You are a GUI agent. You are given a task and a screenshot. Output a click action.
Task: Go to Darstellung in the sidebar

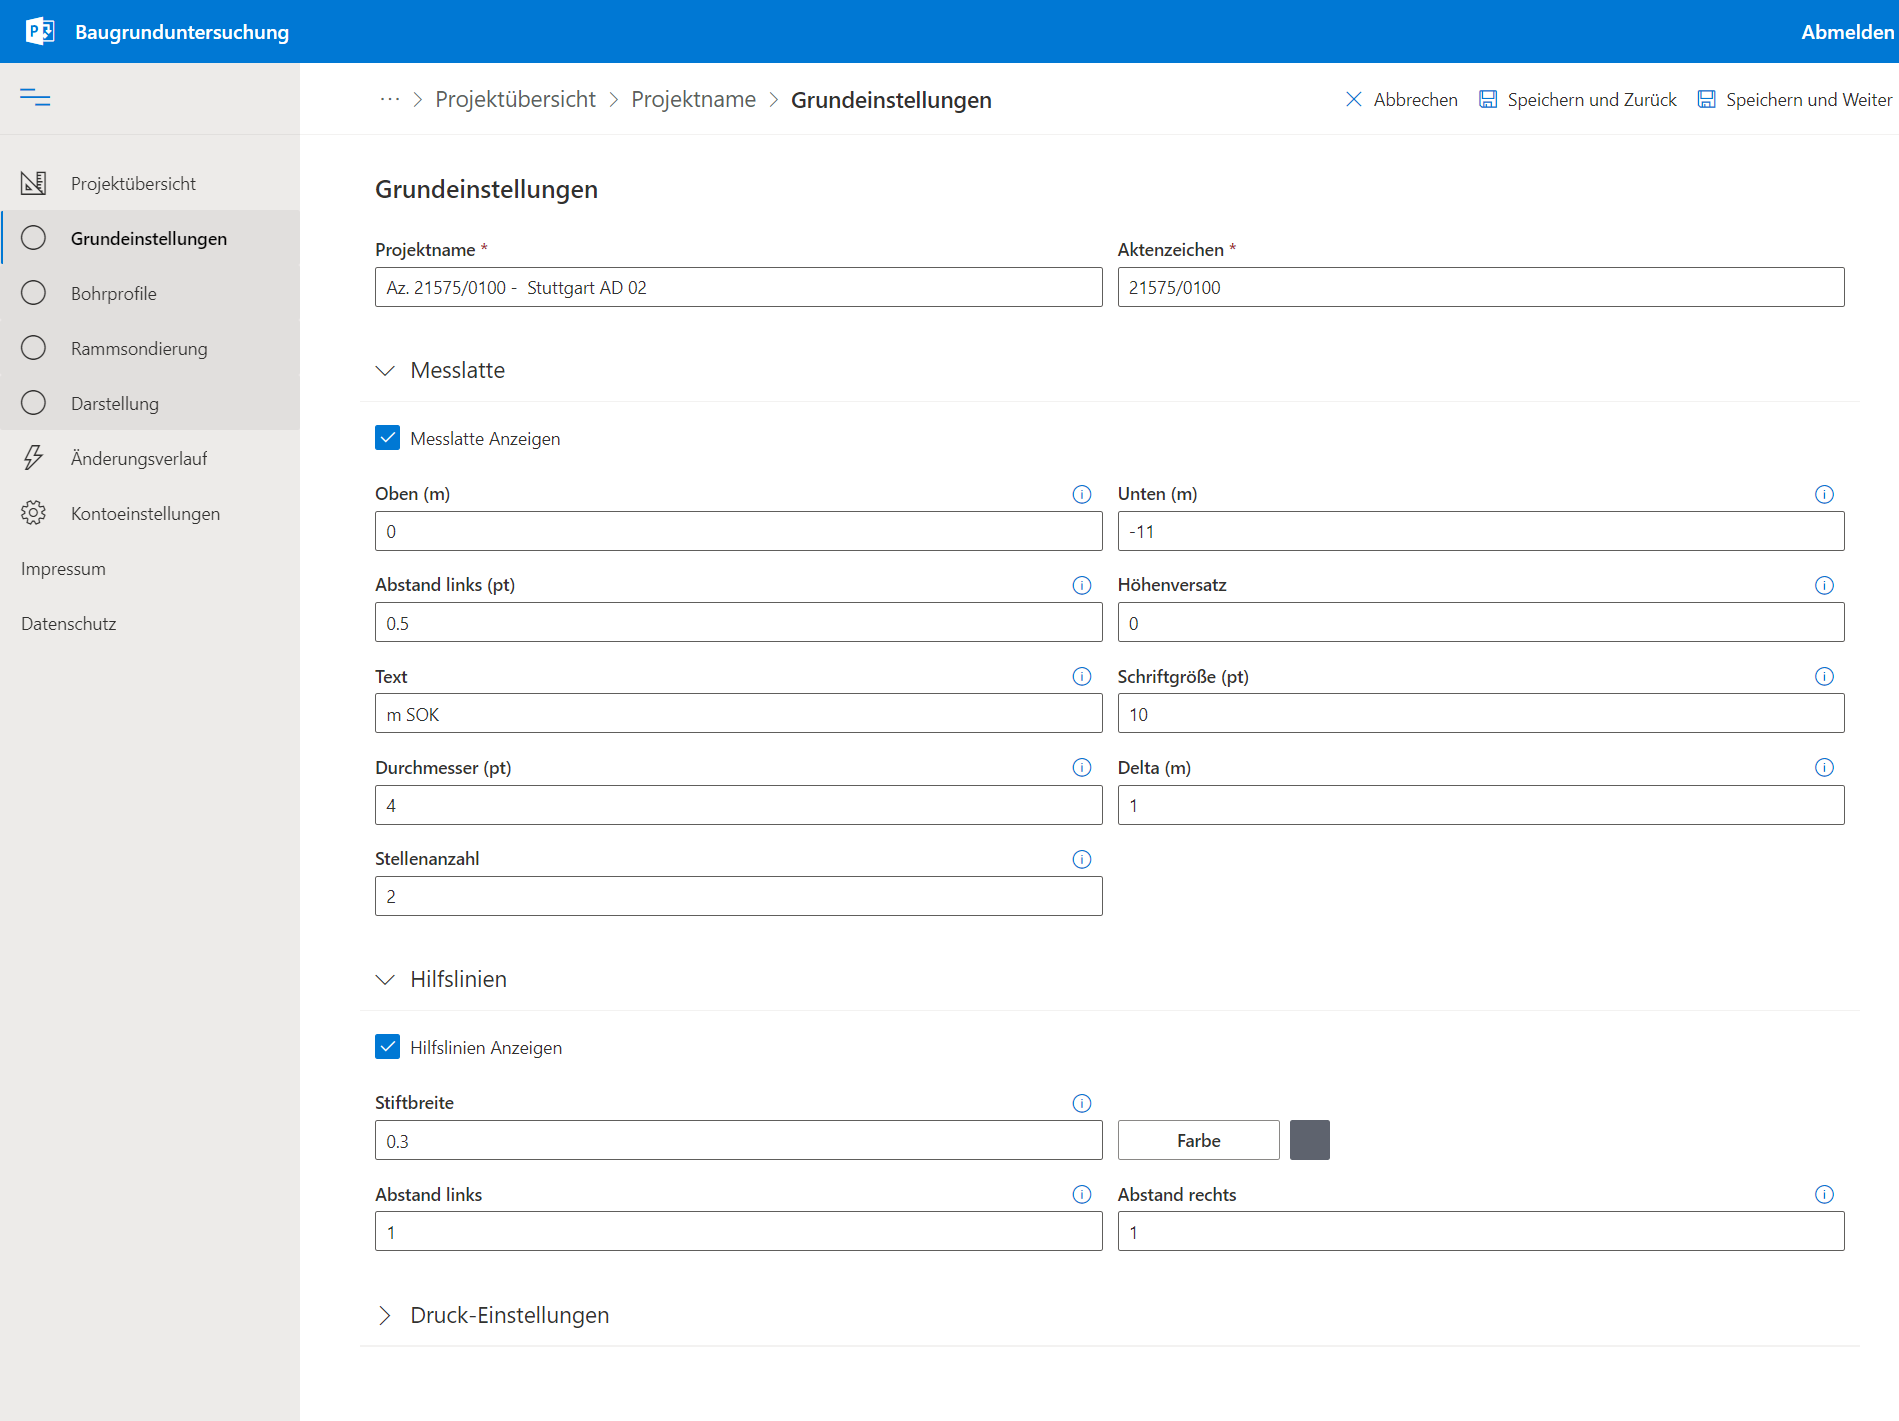[x=115, y=403]
